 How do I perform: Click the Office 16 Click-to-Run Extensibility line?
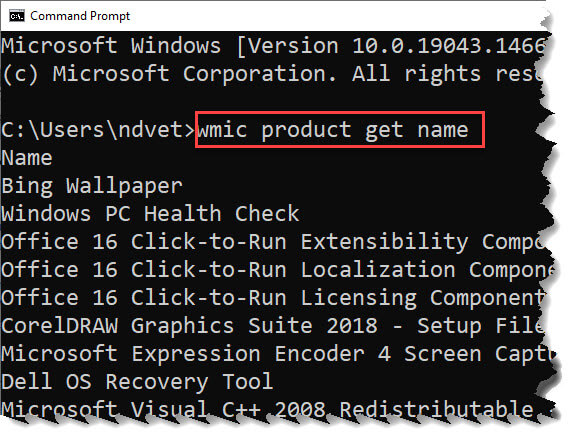273,242
